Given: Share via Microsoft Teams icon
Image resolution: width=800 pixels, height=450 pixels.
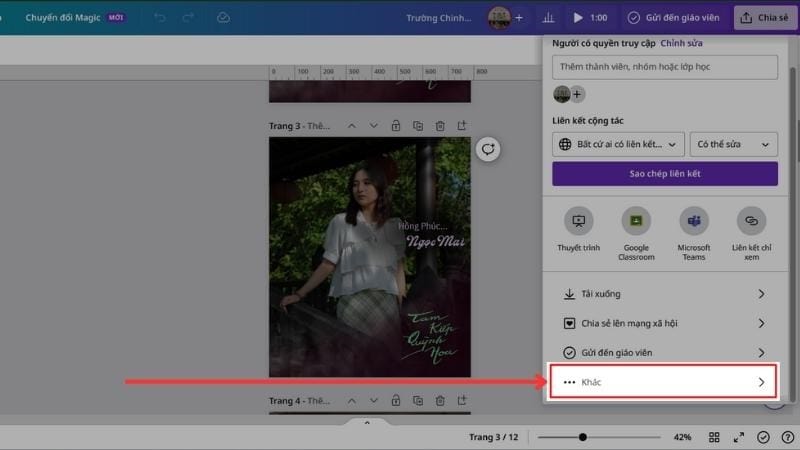Looking at the screenshot, I should coord(694,221).
